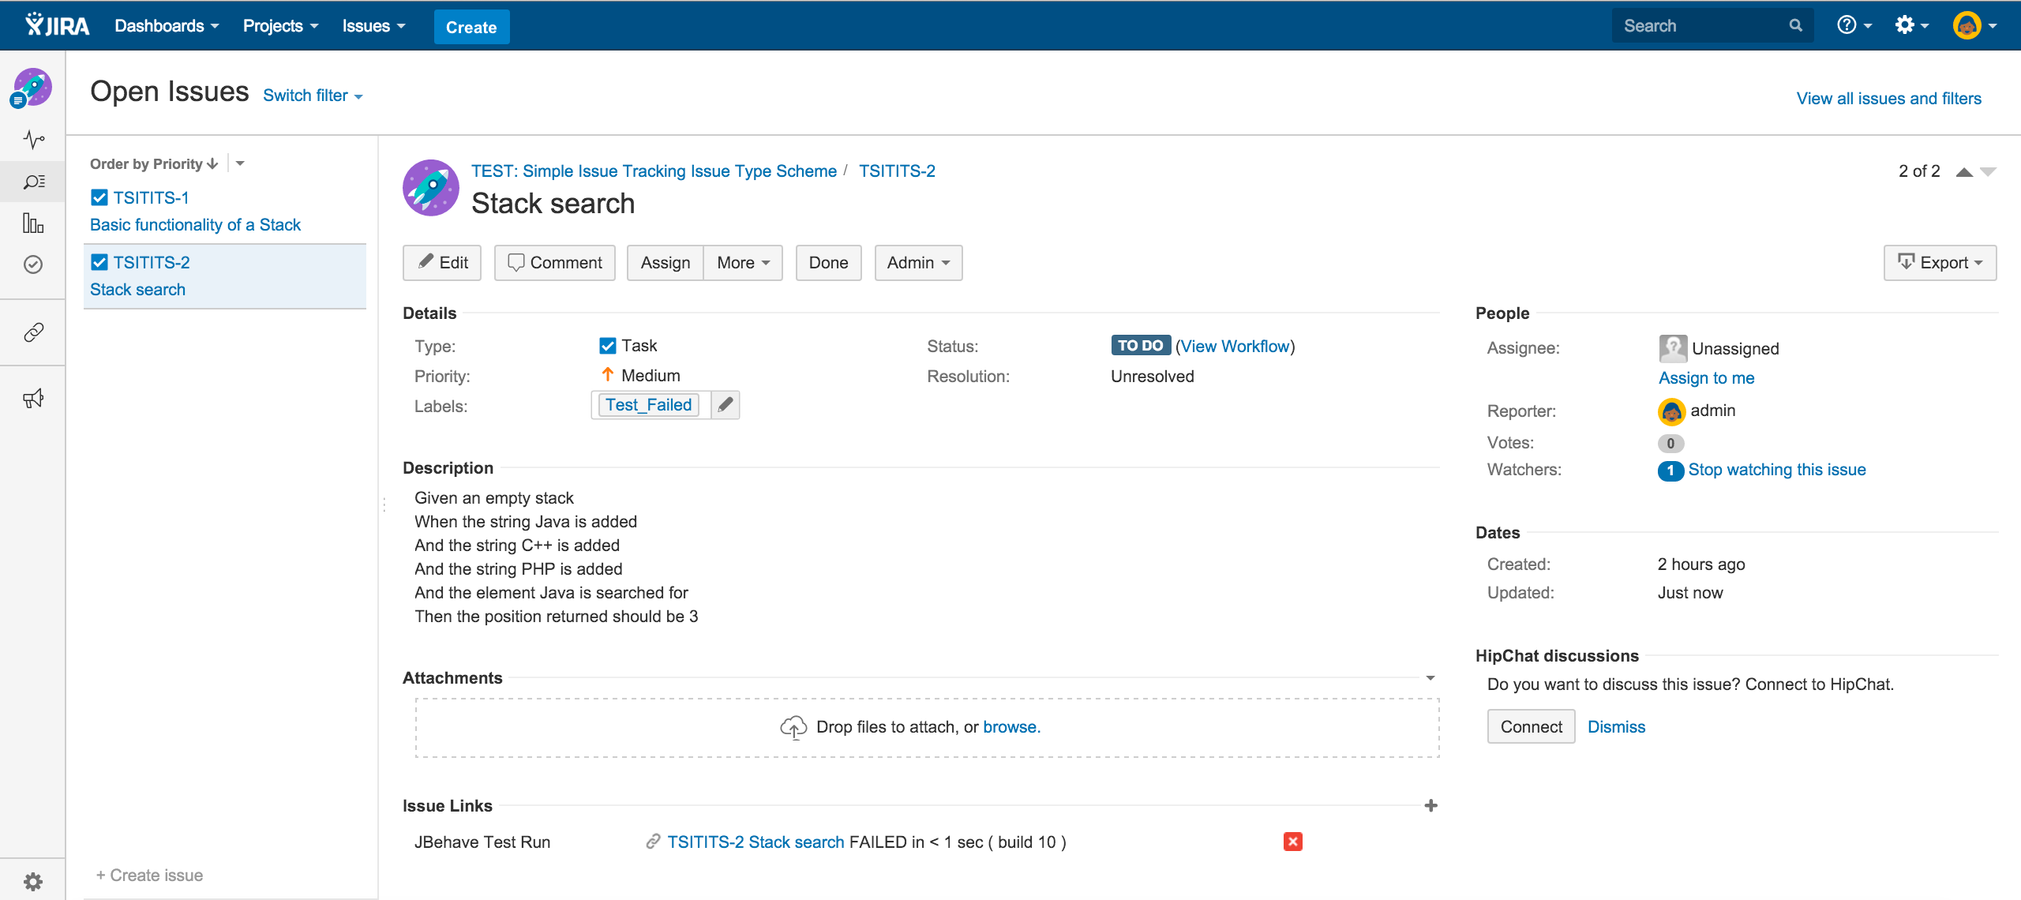
Task: Expand the More actions dropdown
Action: coord(743,263)
